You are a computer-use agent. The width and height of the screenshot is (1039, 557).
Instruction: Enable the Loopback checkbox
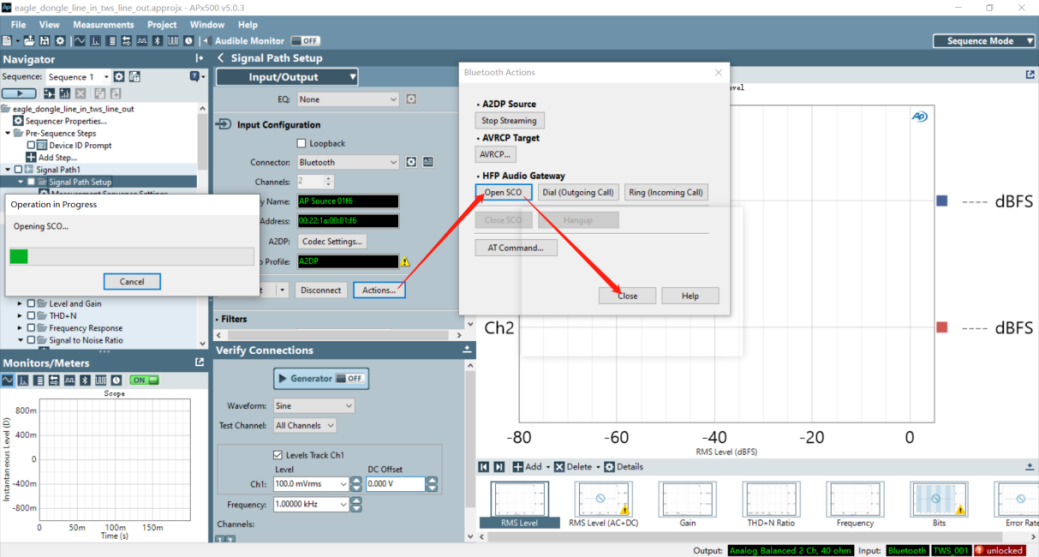301,144
